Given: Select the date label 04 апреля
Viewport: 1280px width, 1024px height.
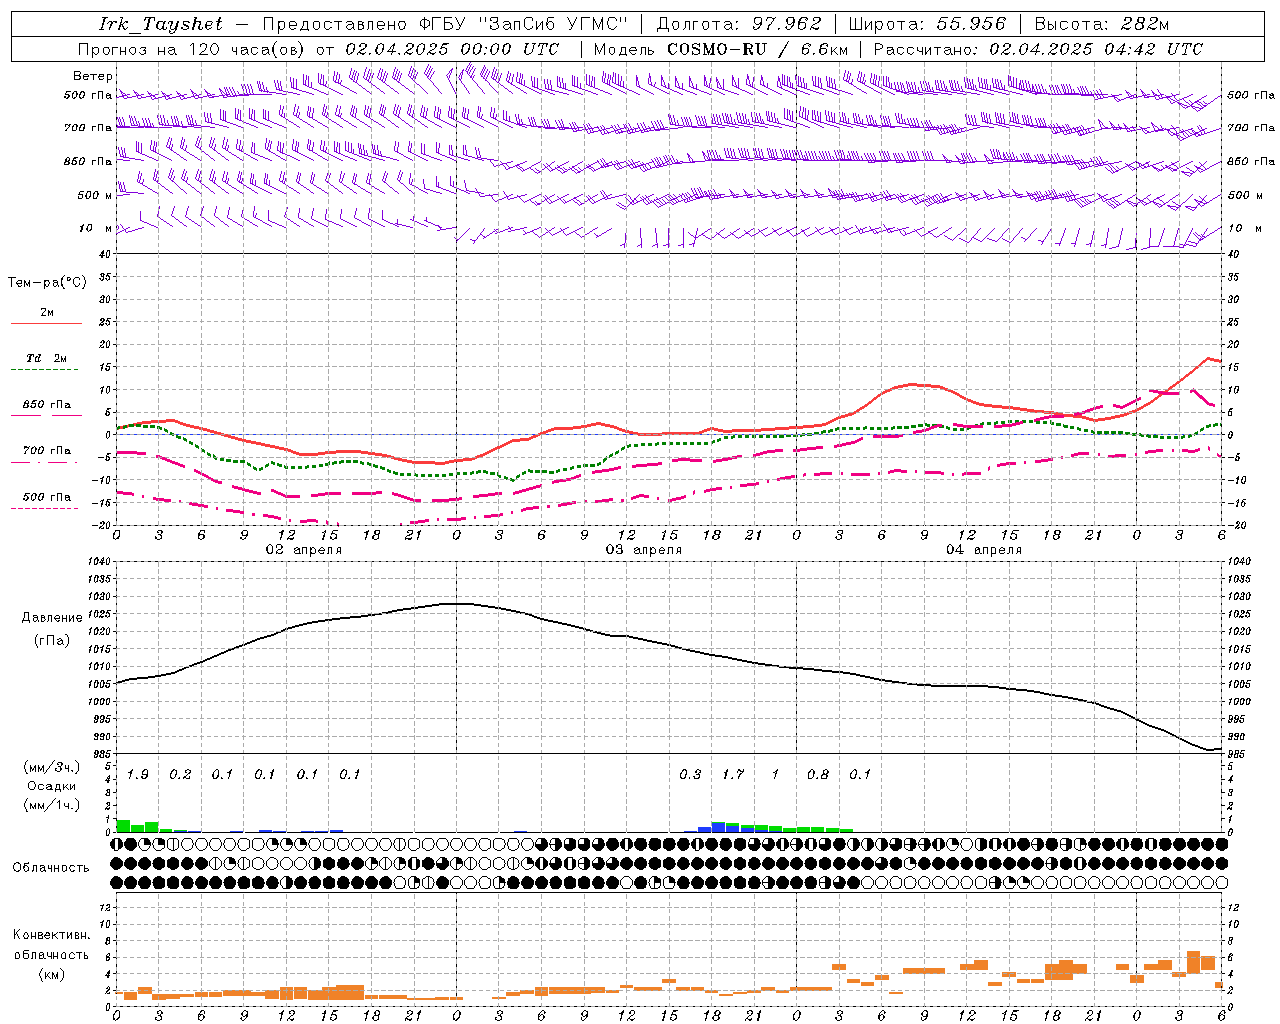Looking at the screenshot, I should pos(983,550).
